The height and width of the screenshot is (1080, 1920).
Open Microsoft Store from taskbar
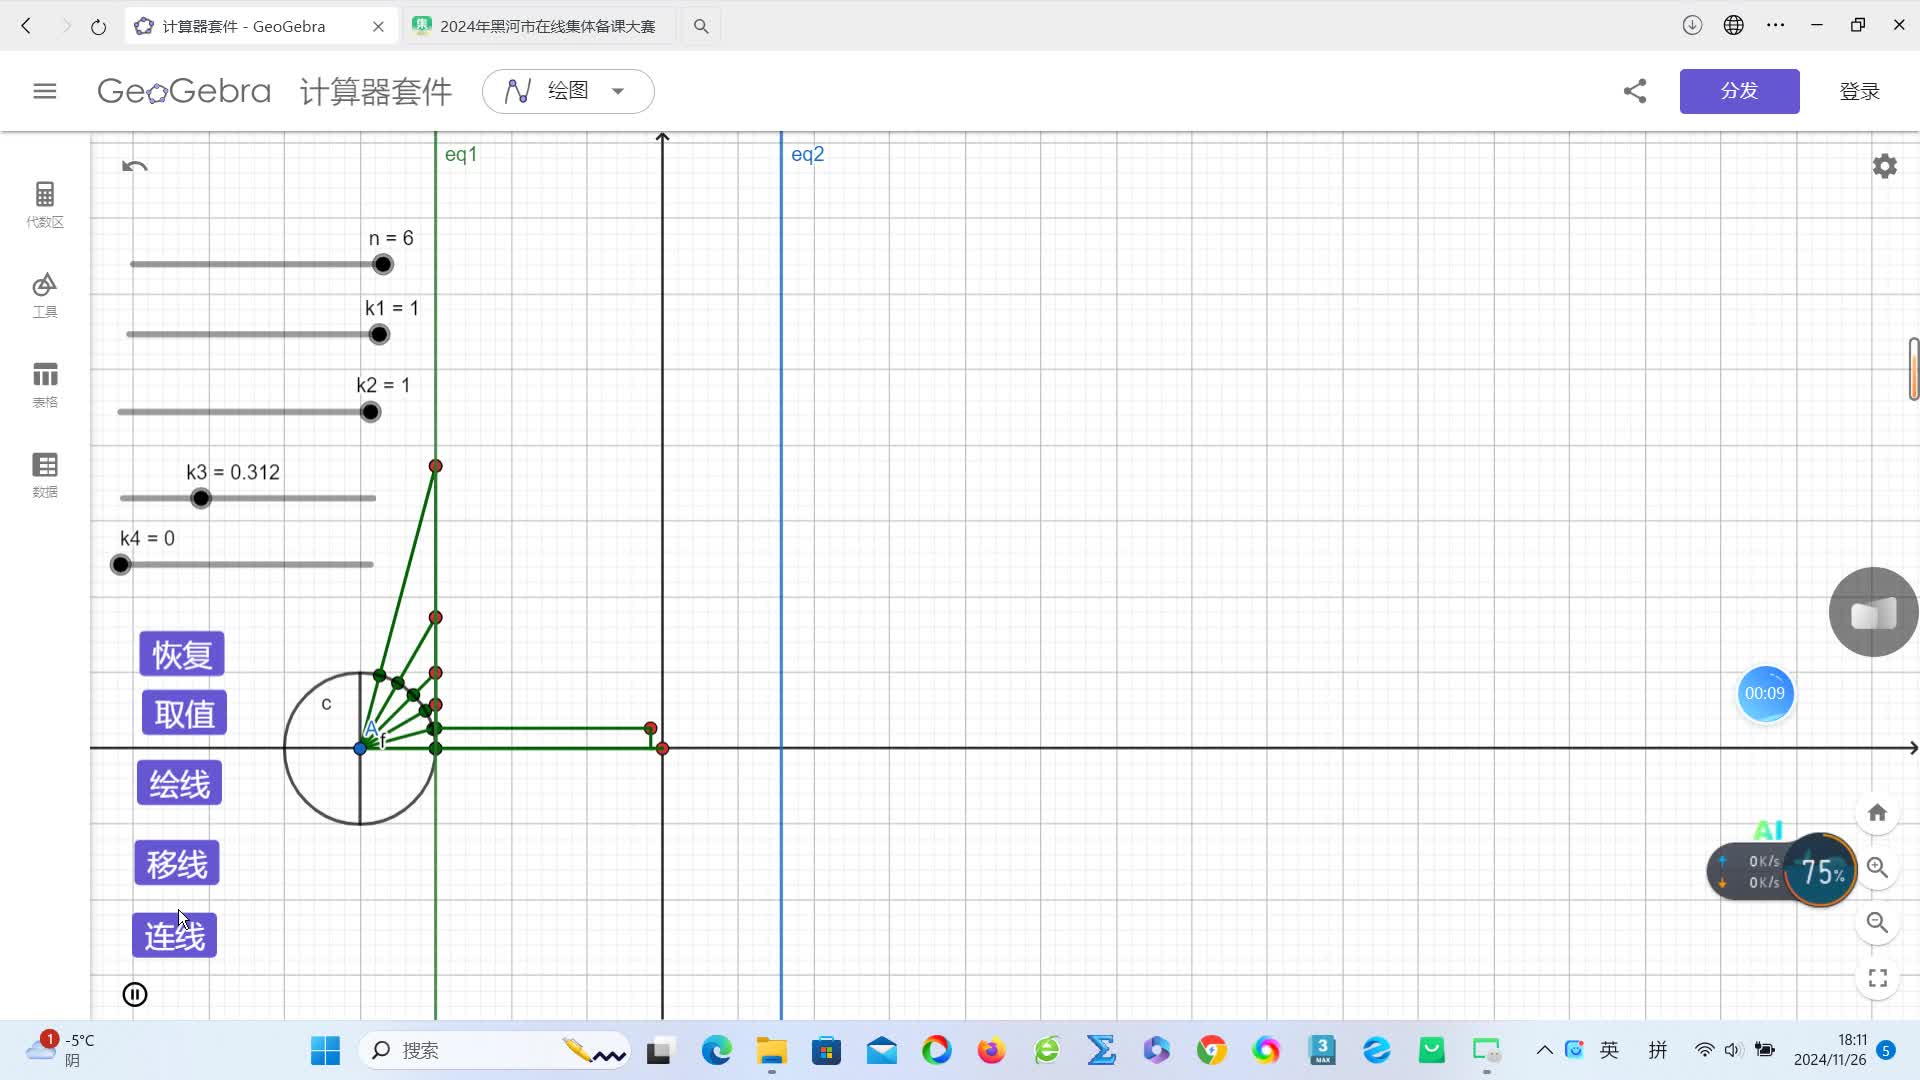826,1050
